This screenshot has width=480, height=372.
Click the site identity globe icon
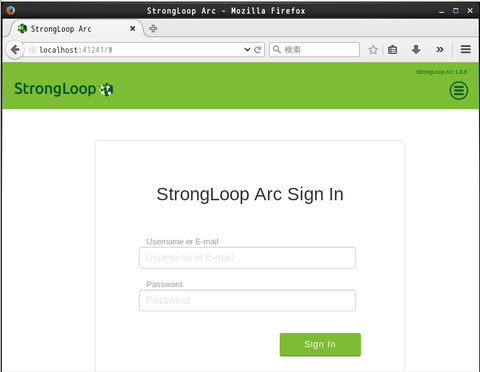pyautogui.click(x=32, y=50)
